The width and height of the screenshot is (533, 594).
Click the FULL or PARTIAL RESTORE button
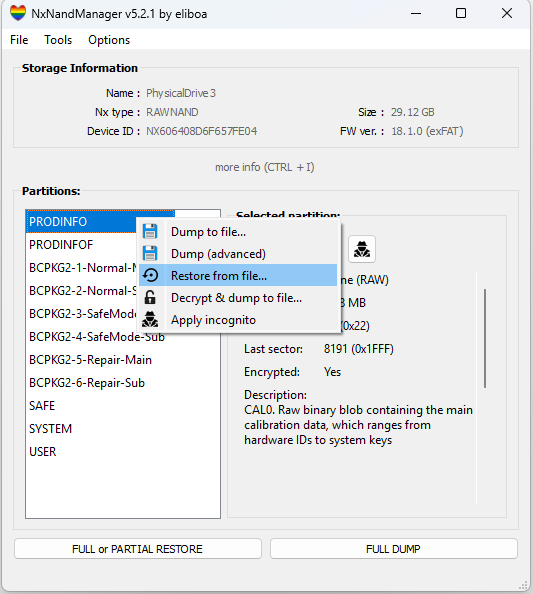[x=138, y=549]
